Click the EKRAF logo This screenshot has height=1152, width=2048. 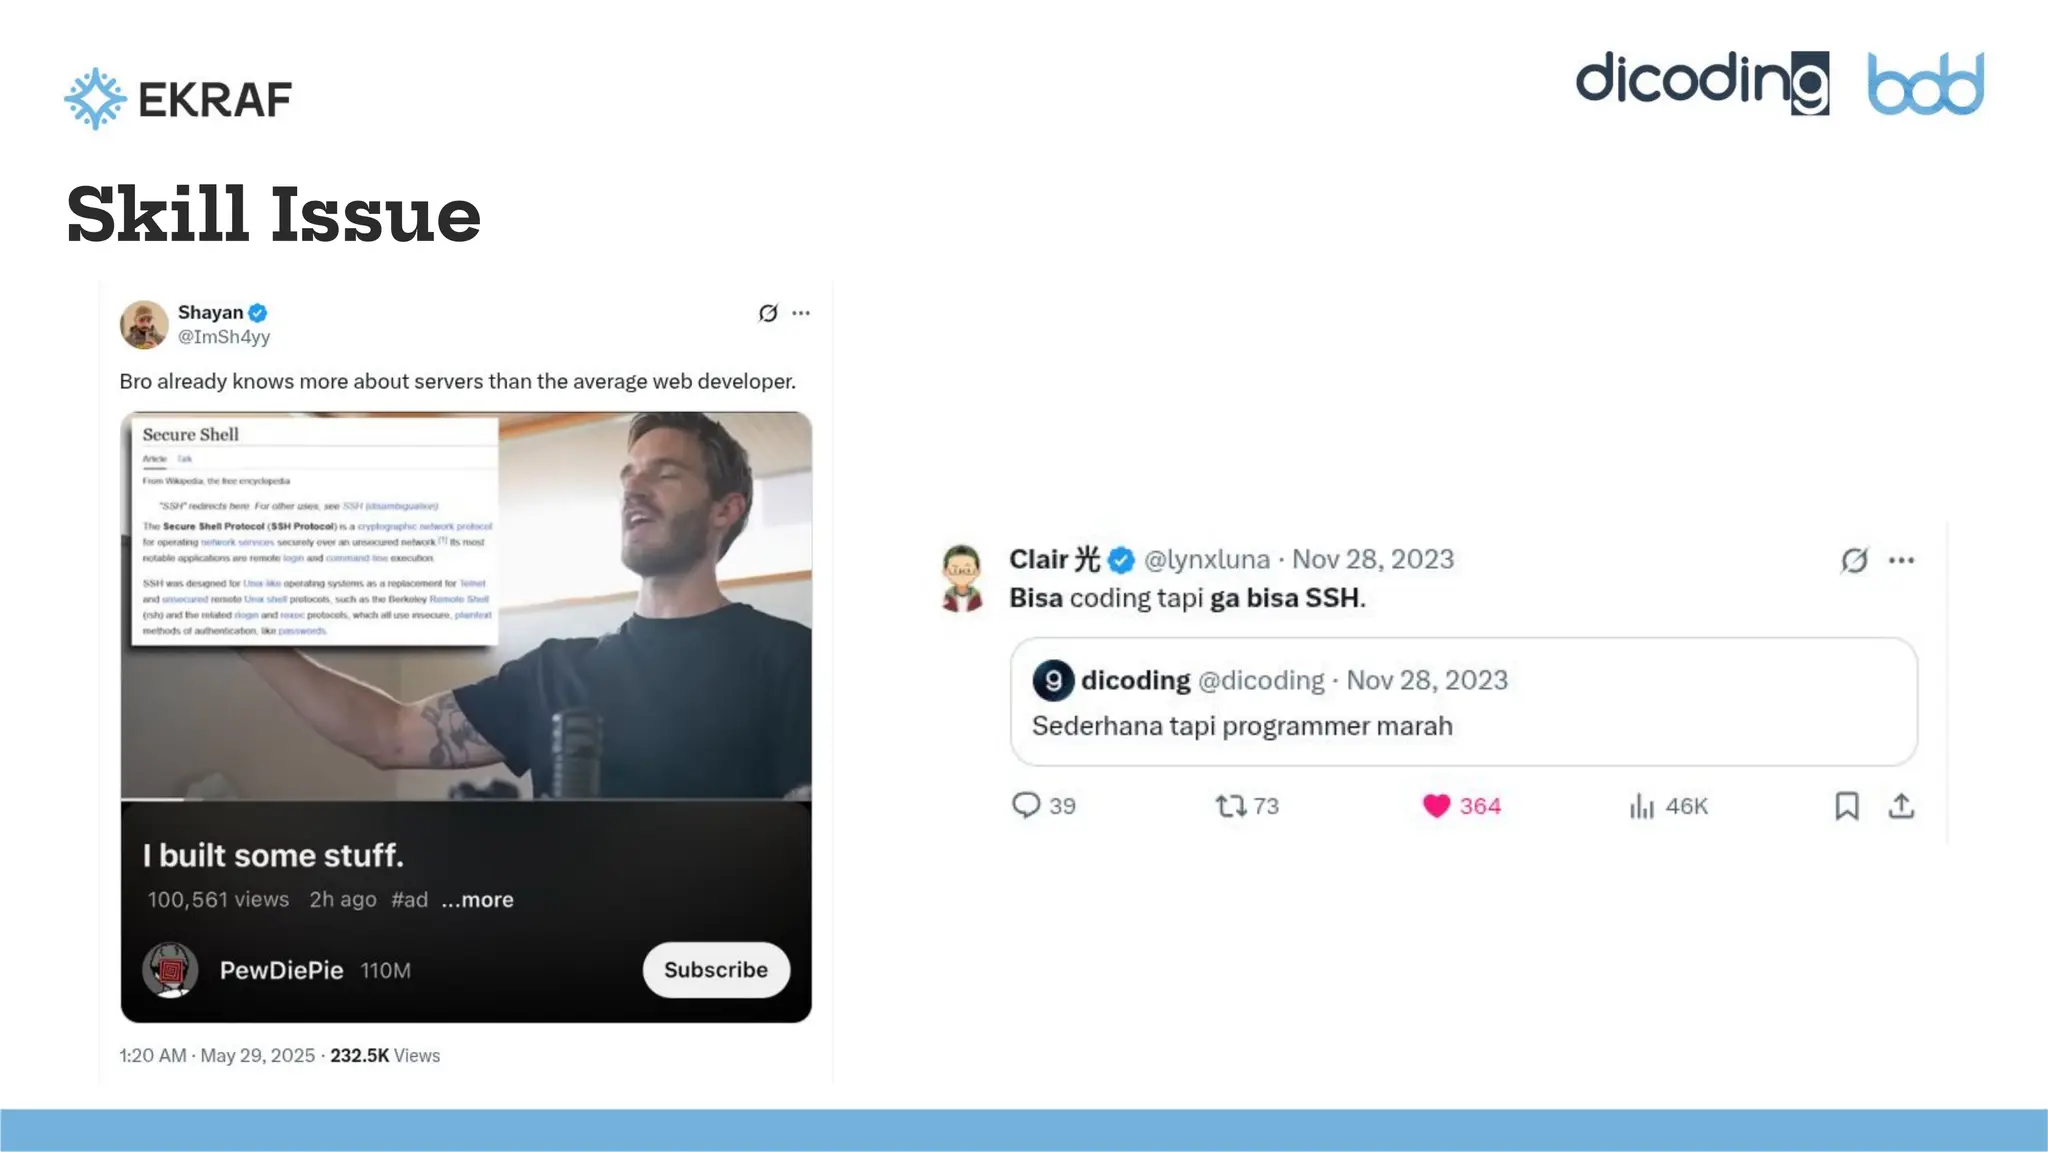[178, 98]
